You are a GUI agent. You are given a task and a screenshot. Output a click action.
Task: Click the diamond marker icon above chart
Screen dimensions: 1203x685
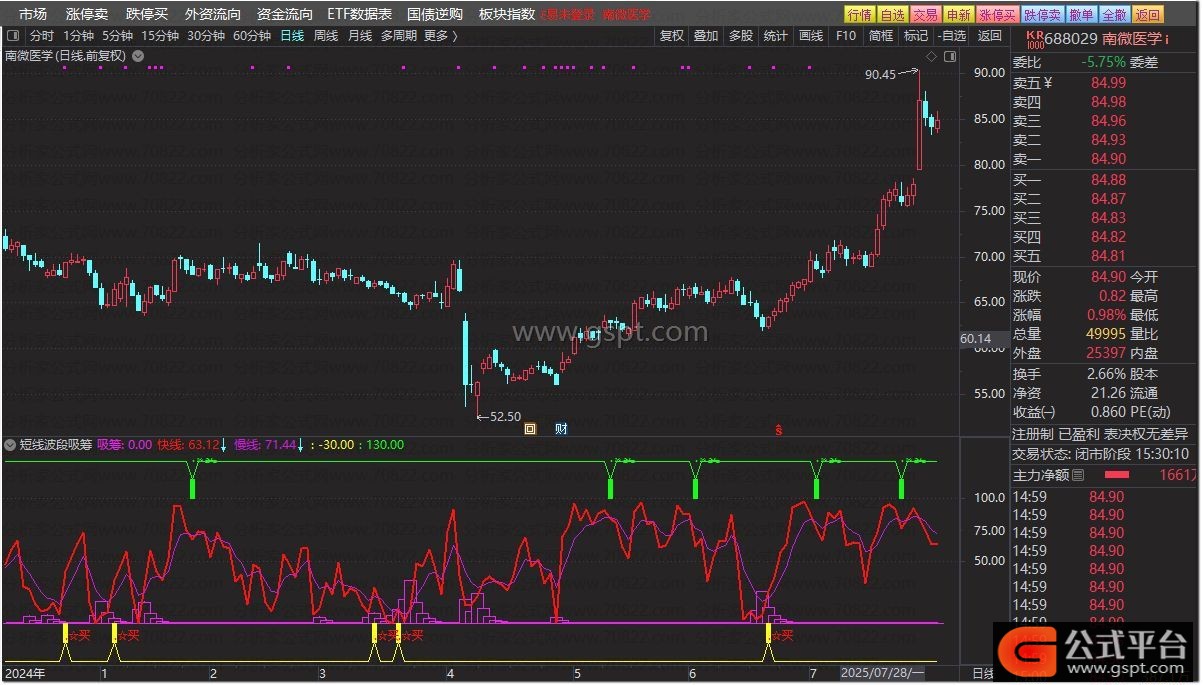[930, 56]
